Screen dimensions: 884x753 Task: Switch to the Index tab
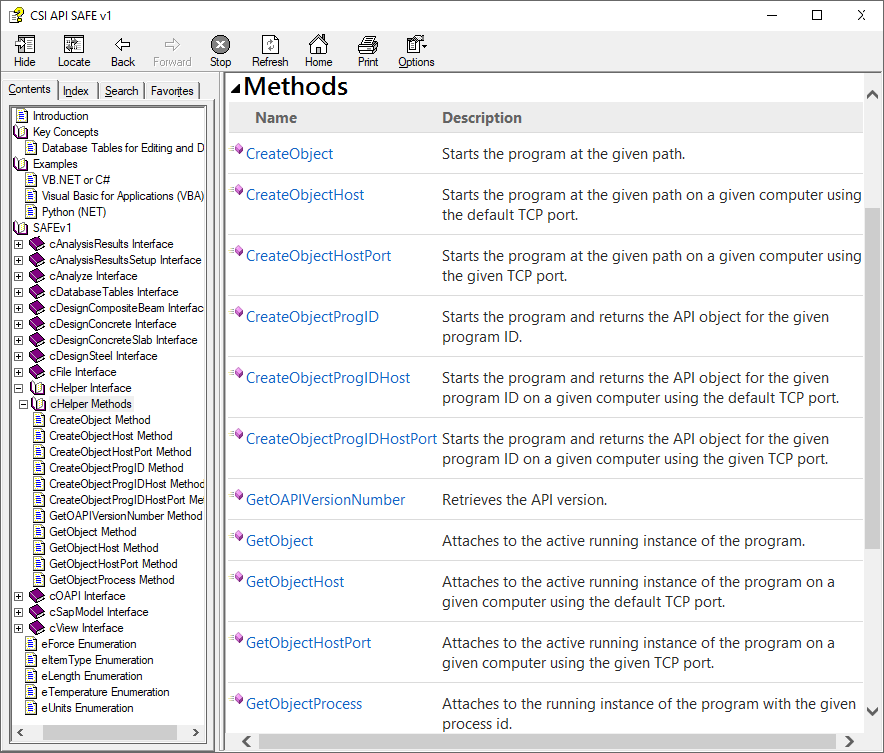pos(76,91)
